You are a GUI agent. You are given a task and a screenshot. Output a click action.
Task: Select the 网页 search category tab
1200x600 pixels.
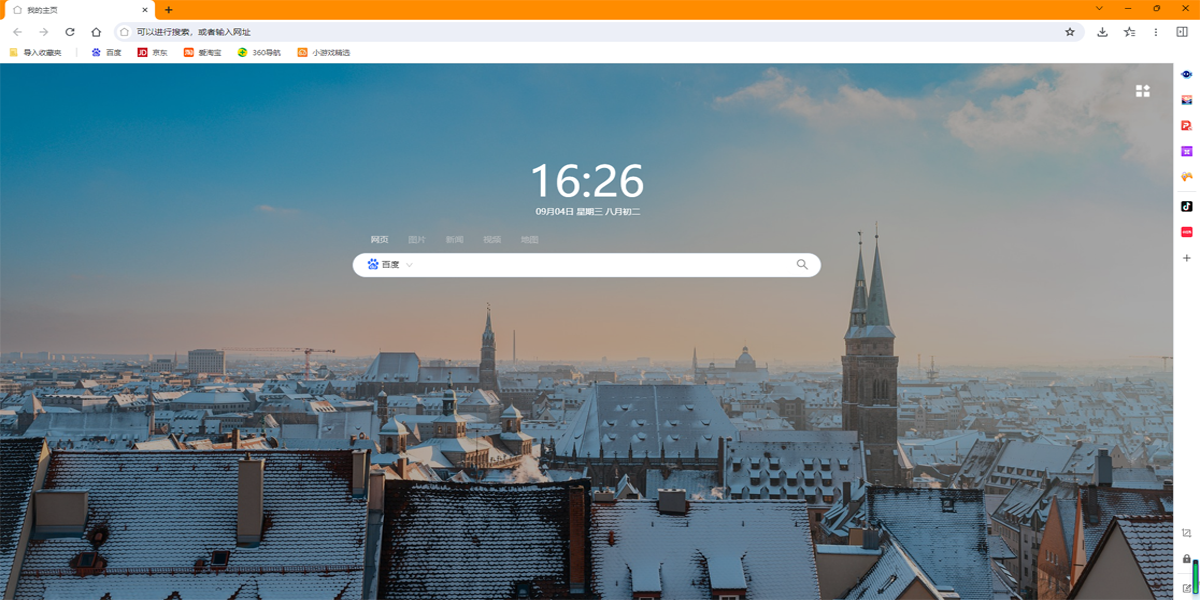click(379, 240)
